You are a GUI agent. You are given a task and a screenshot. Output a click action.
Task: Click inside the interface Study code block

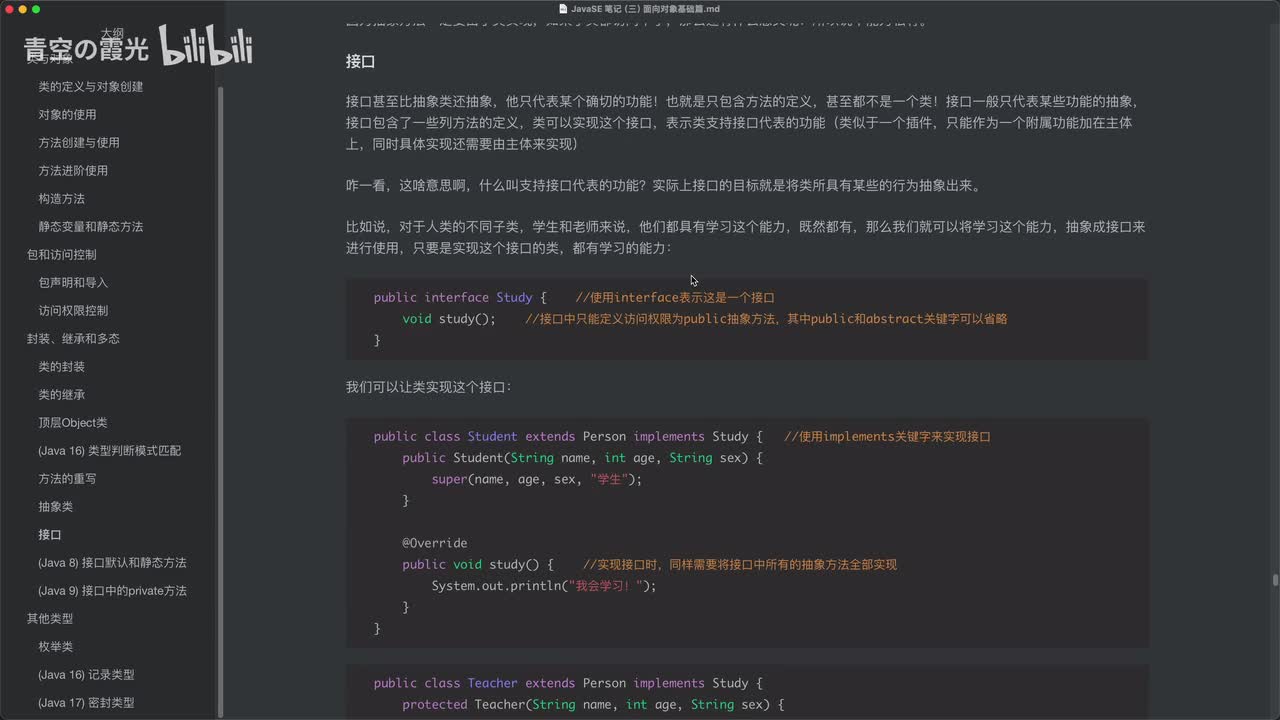click(x=746, y=319)
